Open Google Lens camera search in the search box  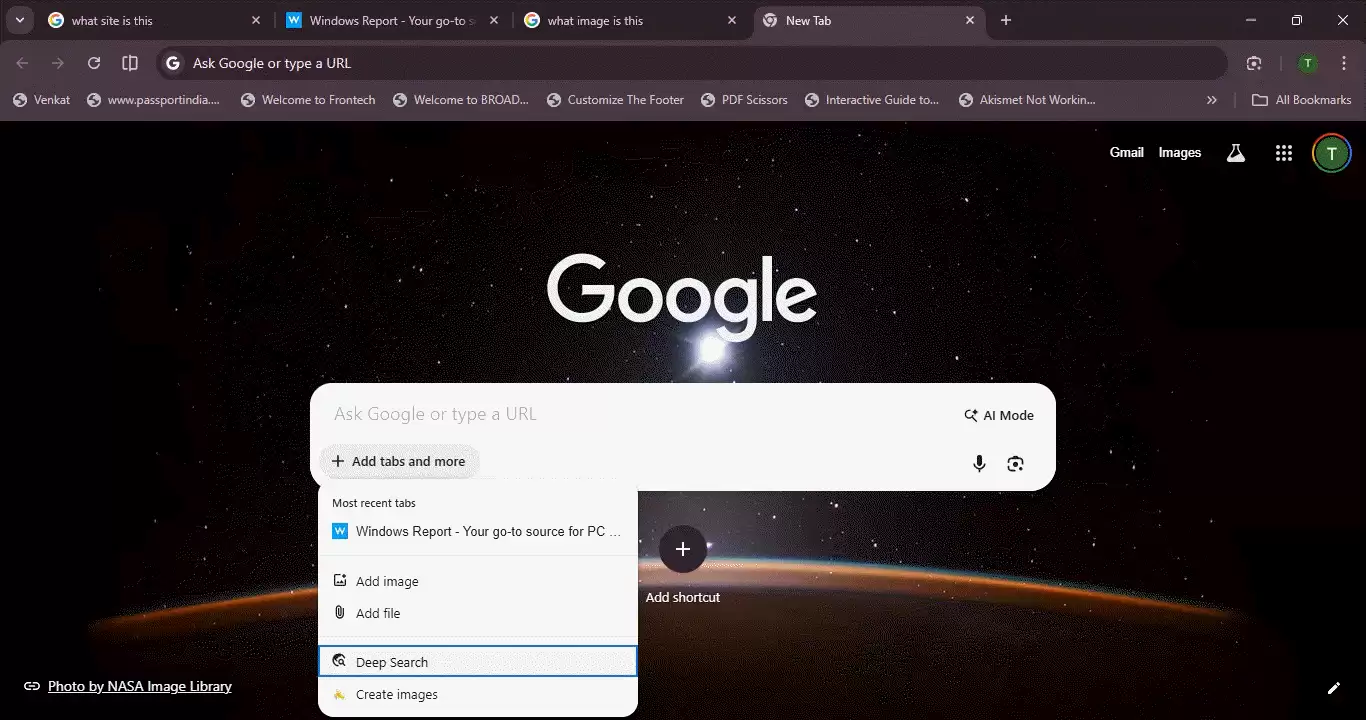point(1015,463)
